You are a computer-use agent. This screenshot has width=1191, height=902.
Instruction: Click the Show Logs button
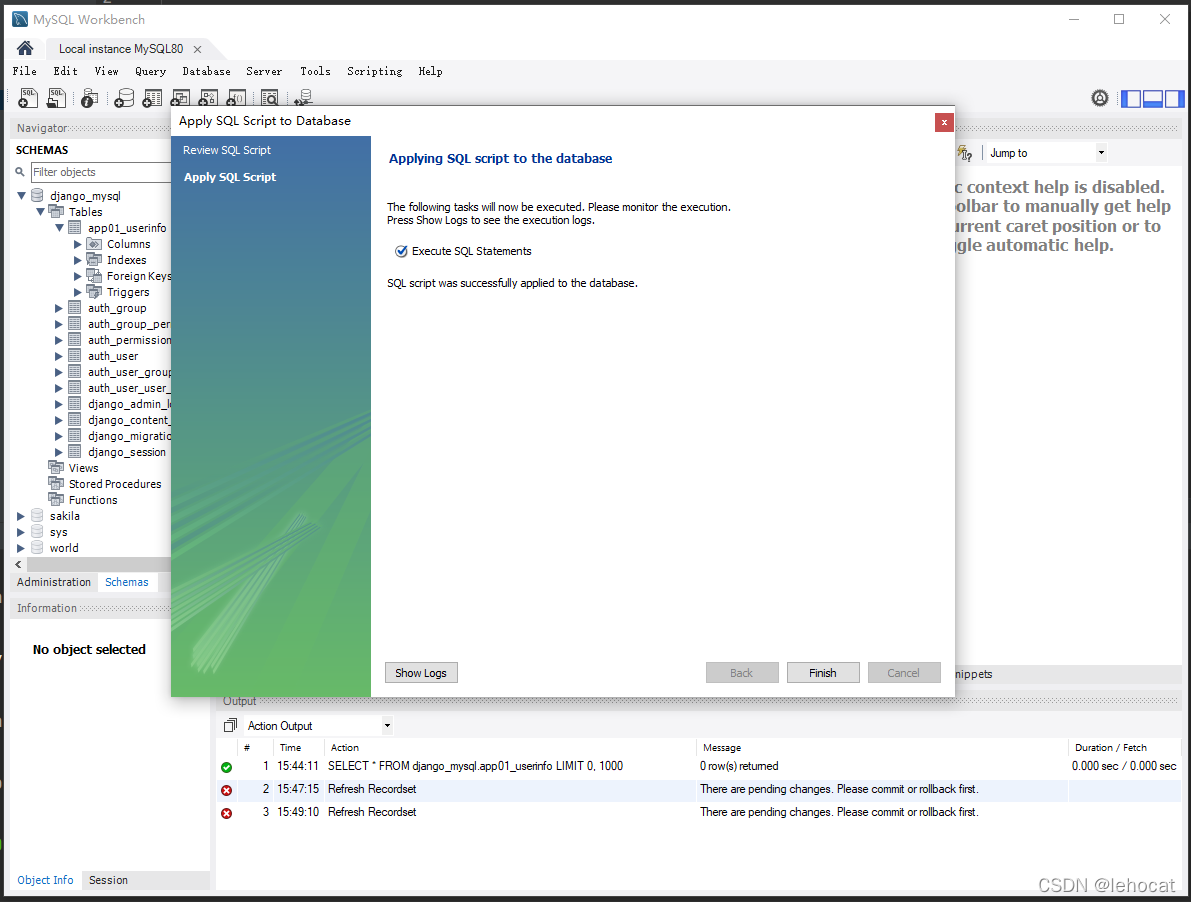point(421,673)
